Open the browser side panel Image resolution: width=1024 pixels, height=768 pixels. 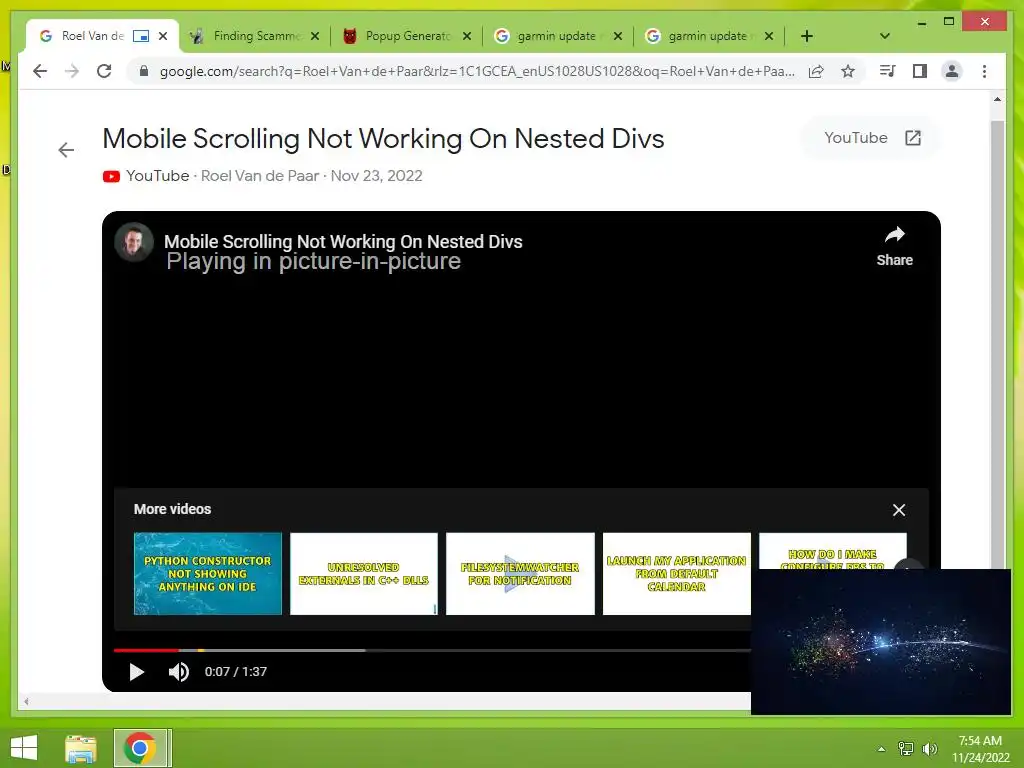click(x=920, y=71)
